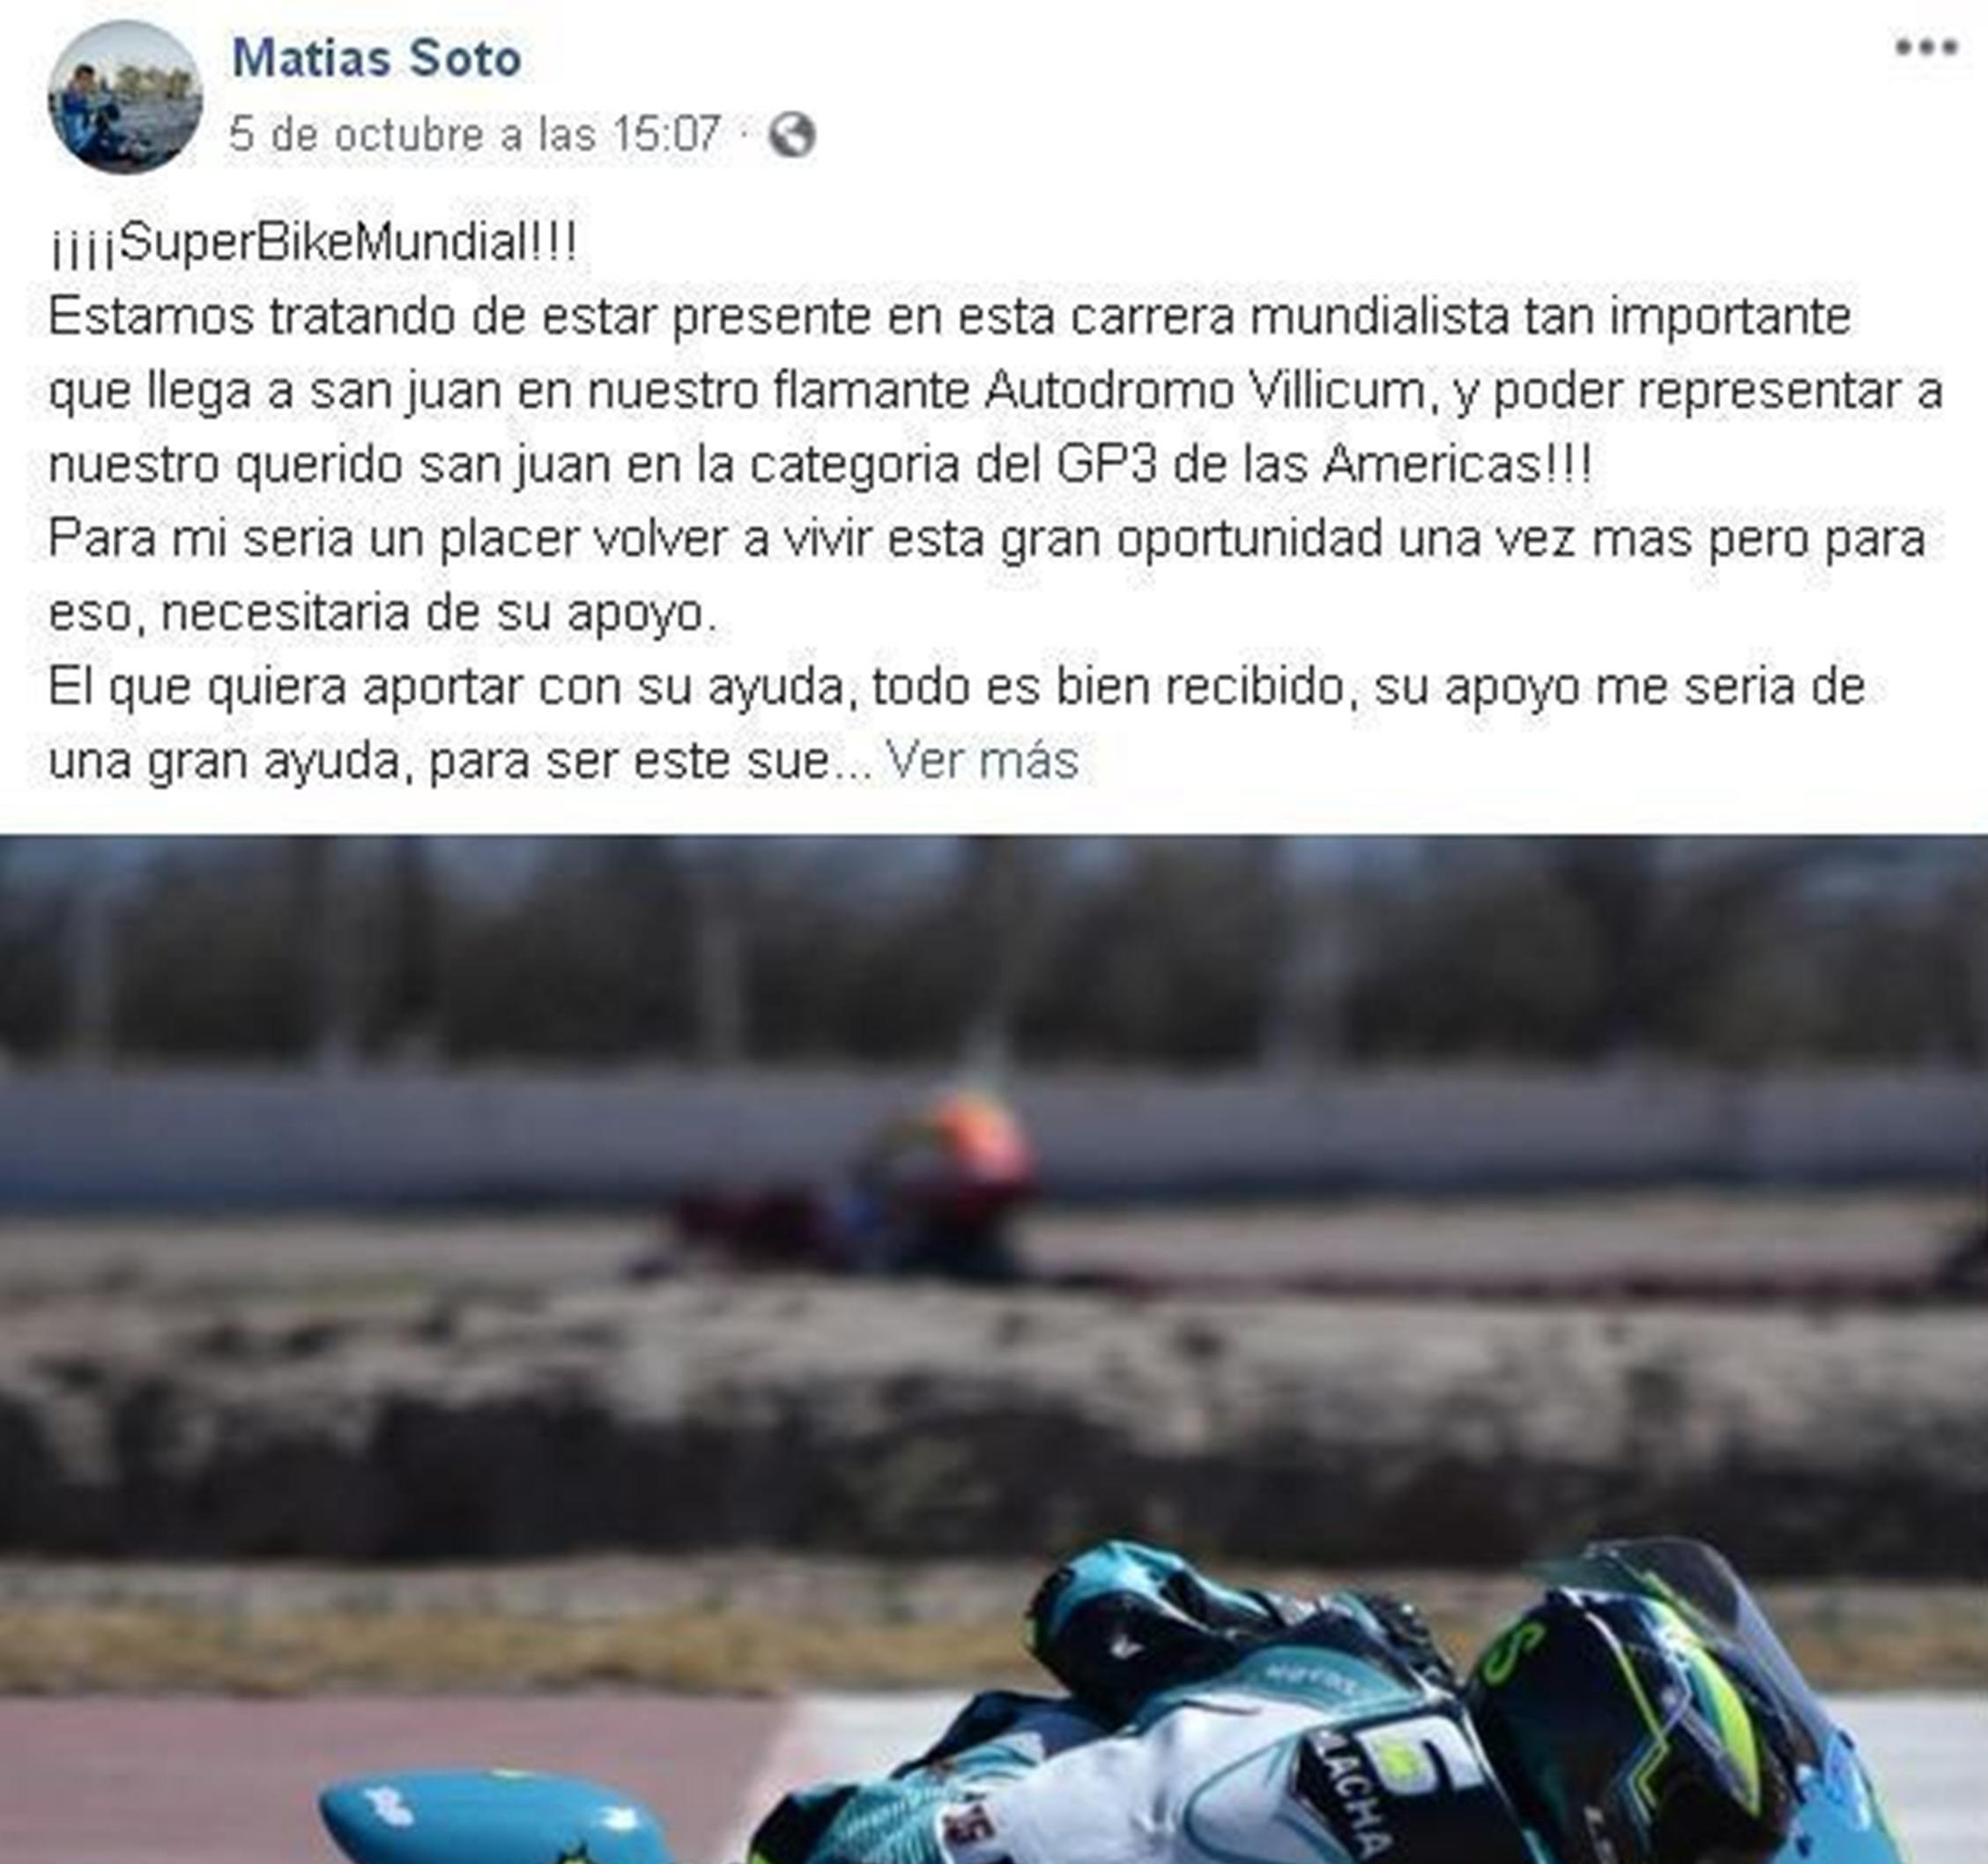Open the three-dot post options menu
The height and width of the screenshot is (1864, 1988).
pos(1926,47)
